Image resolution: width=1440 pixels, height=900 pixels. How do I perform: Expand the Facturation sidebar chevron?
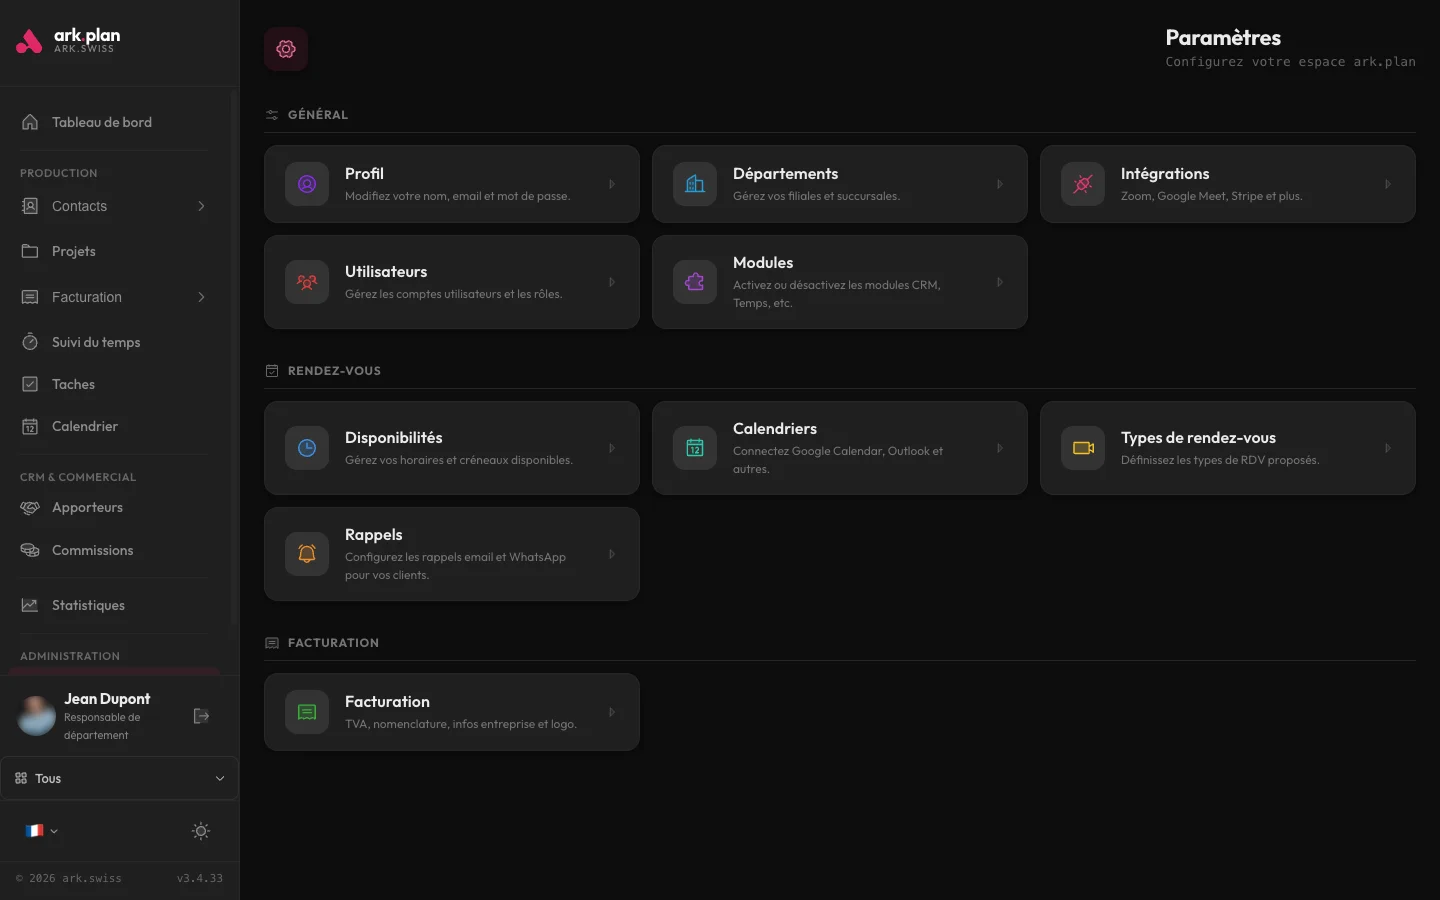(x=201, y=297)
